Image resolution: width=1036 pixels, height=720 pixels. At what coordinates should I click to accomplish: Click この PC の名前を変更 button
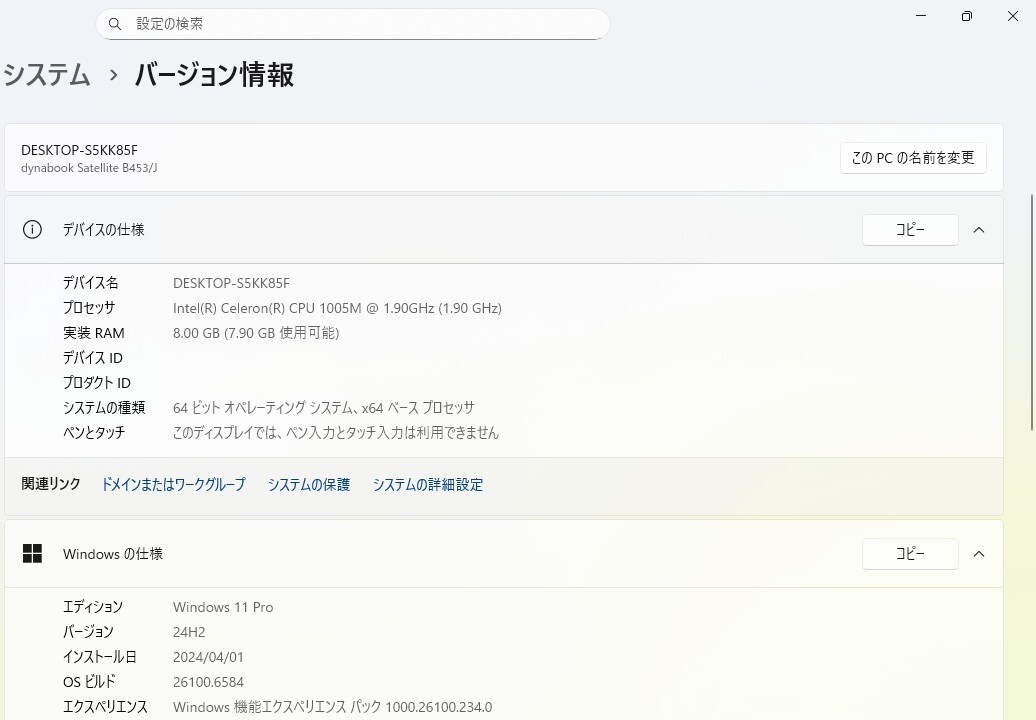point(912,158)
